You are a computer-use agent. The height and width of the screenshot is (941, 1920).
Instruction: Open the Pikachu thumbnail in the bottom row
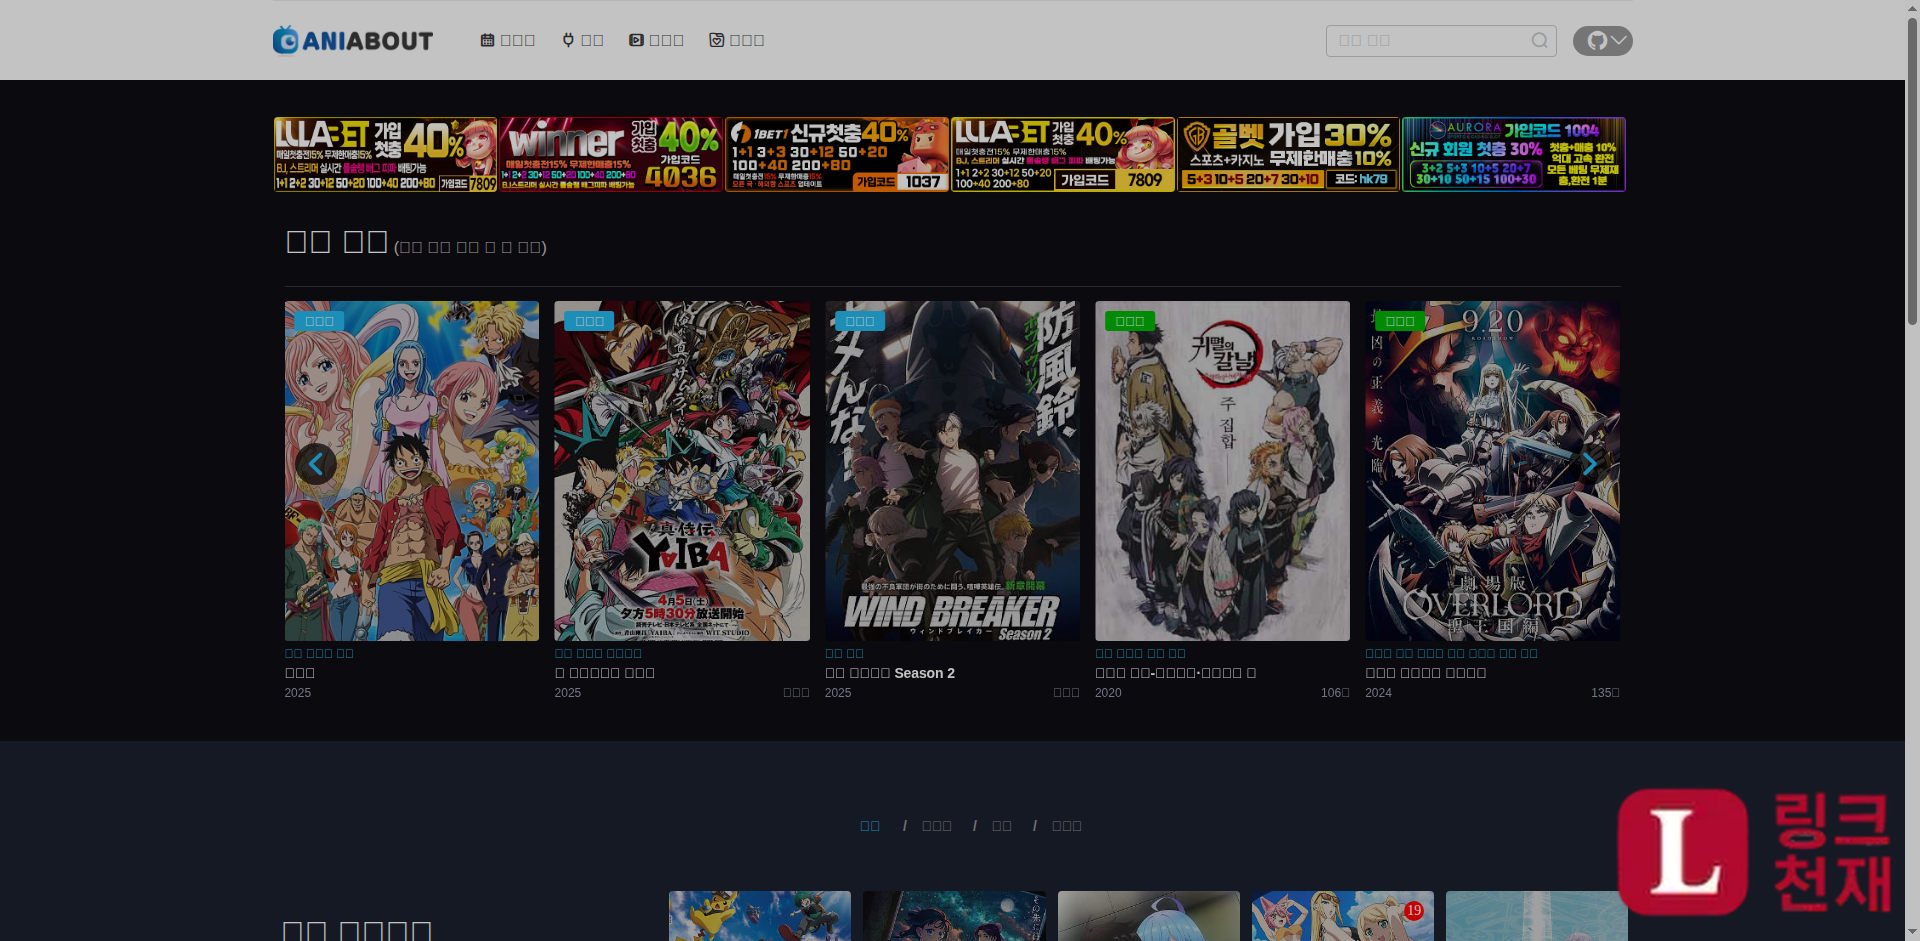click(760, 916)
